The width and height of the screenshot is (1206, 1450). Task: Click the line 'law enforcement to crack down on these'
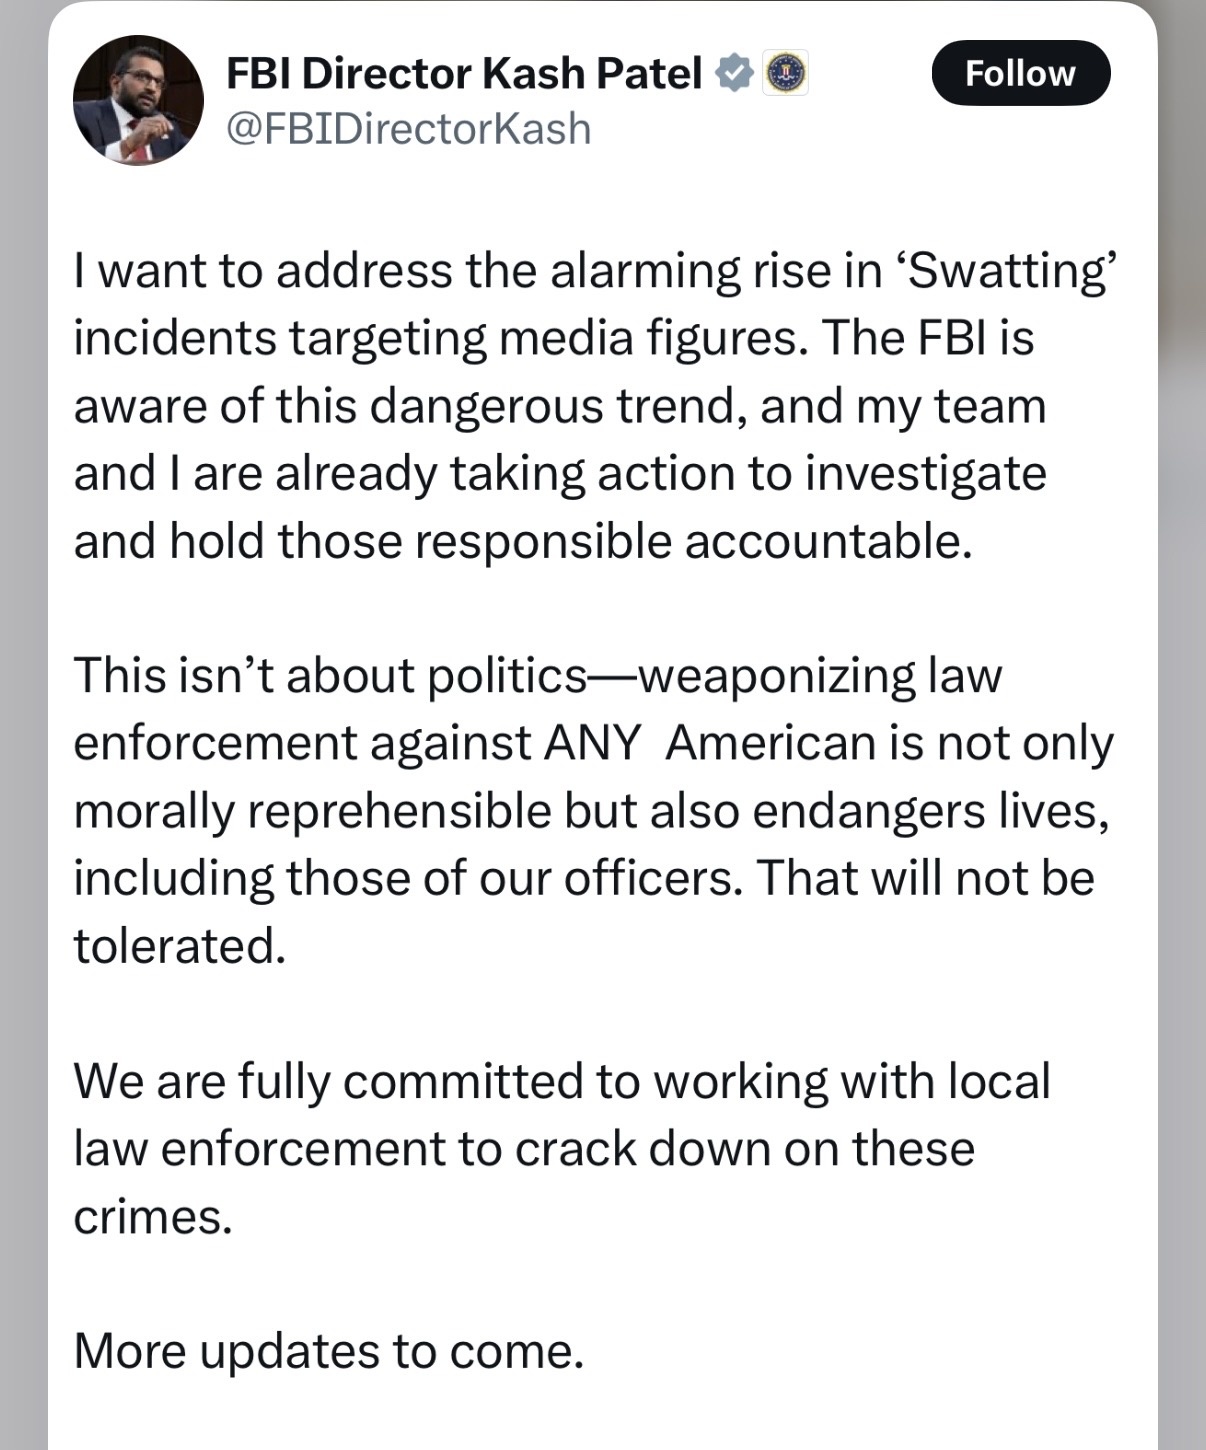pyautogui.click(x=524, y=1149)
